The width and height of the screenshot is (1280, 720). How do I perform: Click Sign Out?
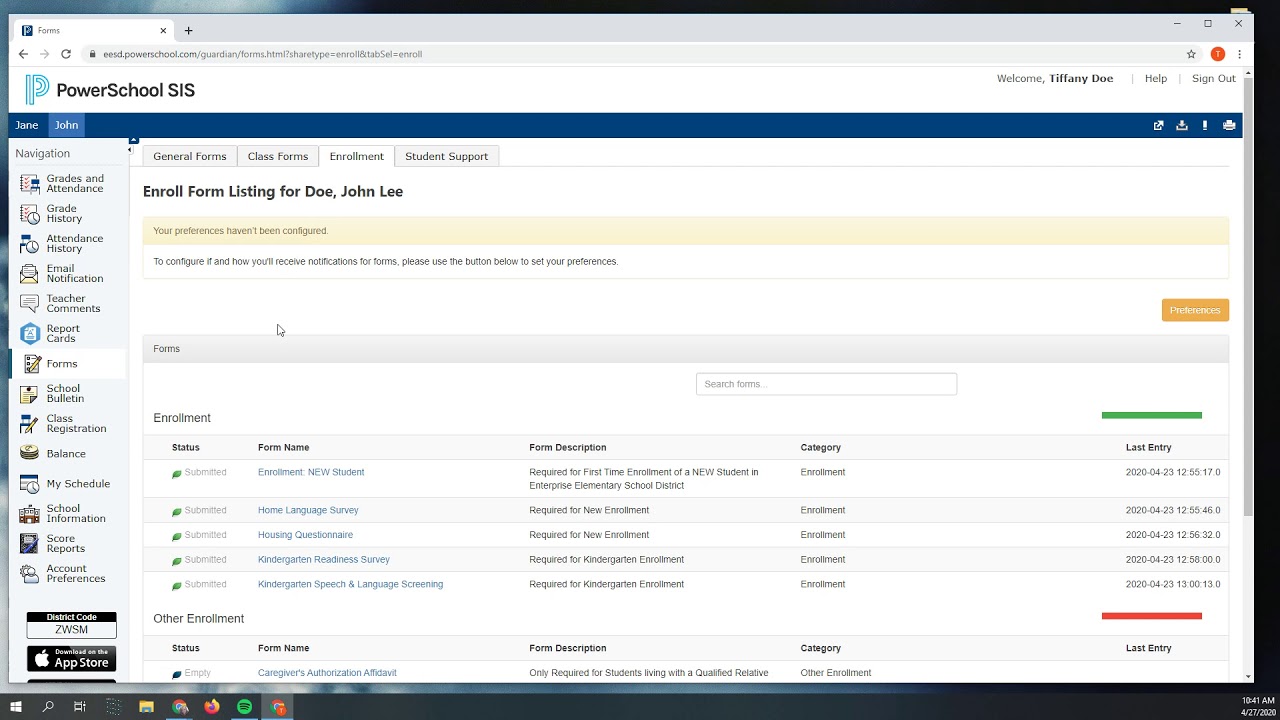click(1214, 78)
